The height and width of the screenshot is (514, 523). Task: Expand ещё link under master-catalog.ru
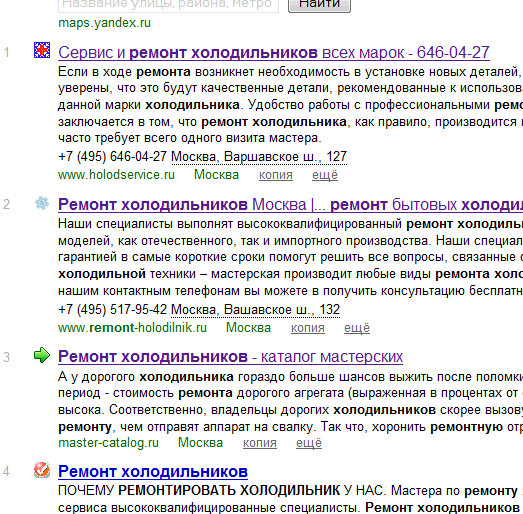pyautogui.click(x=309, y=443)
